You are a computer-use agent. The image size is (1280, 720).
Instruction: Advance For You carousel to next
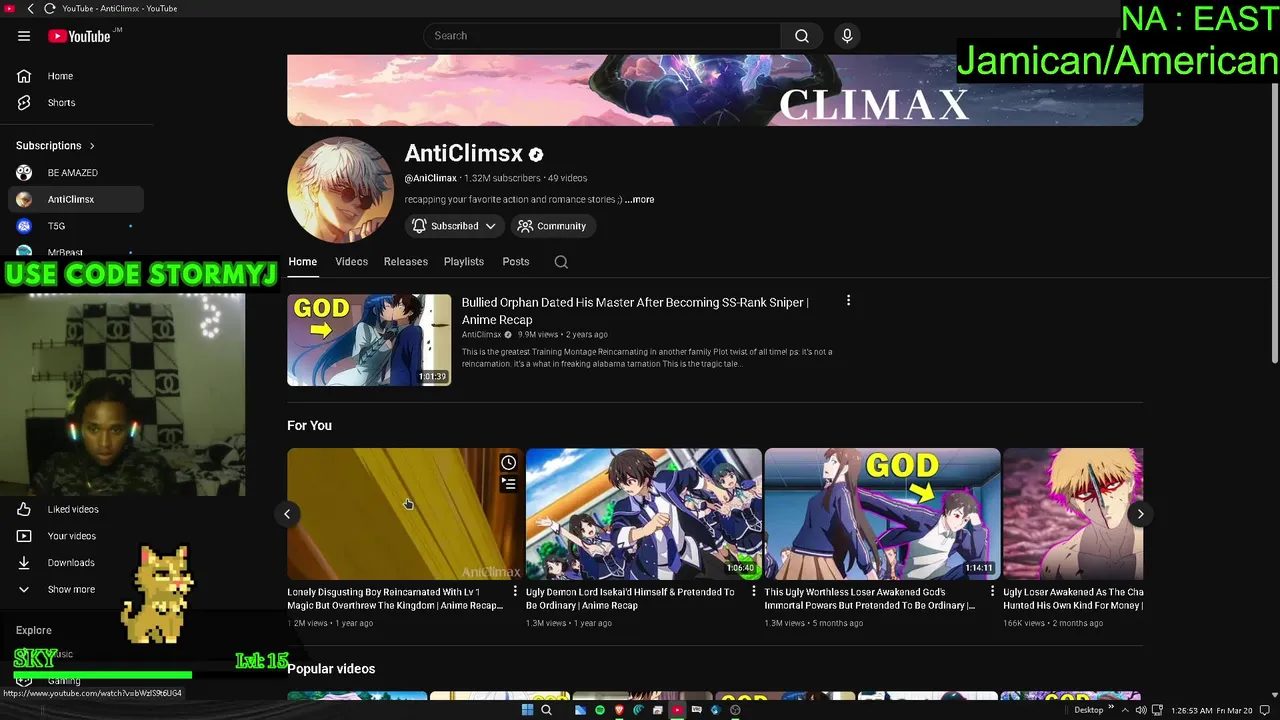pos(1140,514)
